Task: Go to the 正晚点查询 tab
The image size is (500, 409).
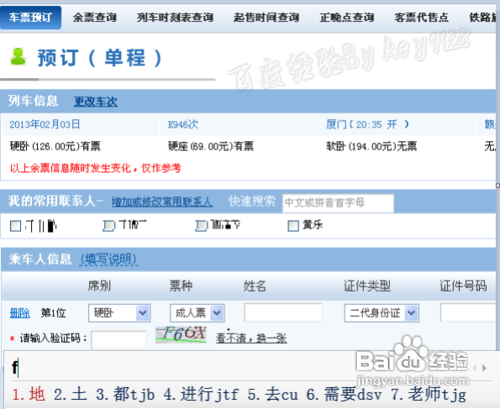Action: pos(347,17)
